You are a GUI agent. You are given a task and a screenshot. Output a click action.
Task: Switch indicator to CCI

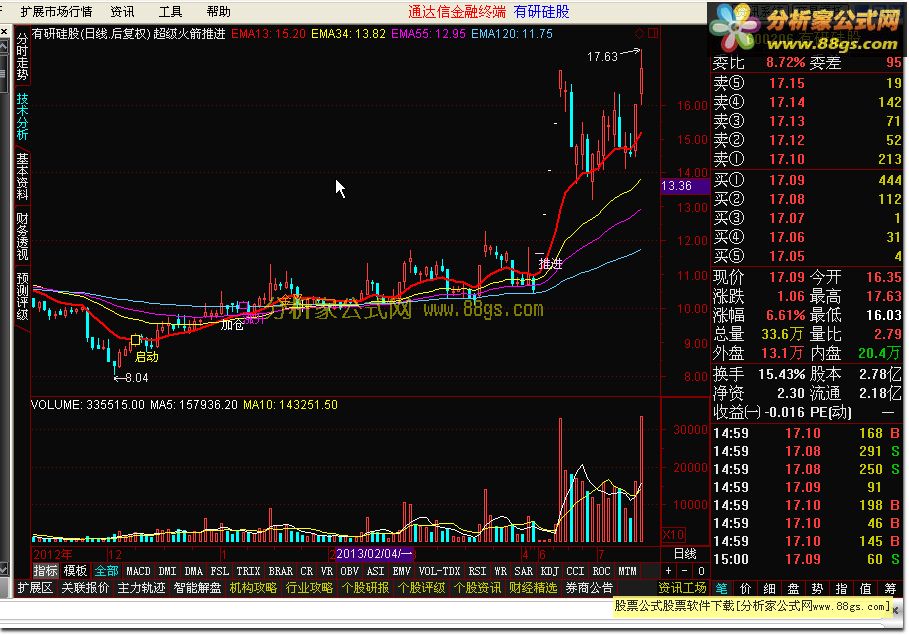click(575, 571)
